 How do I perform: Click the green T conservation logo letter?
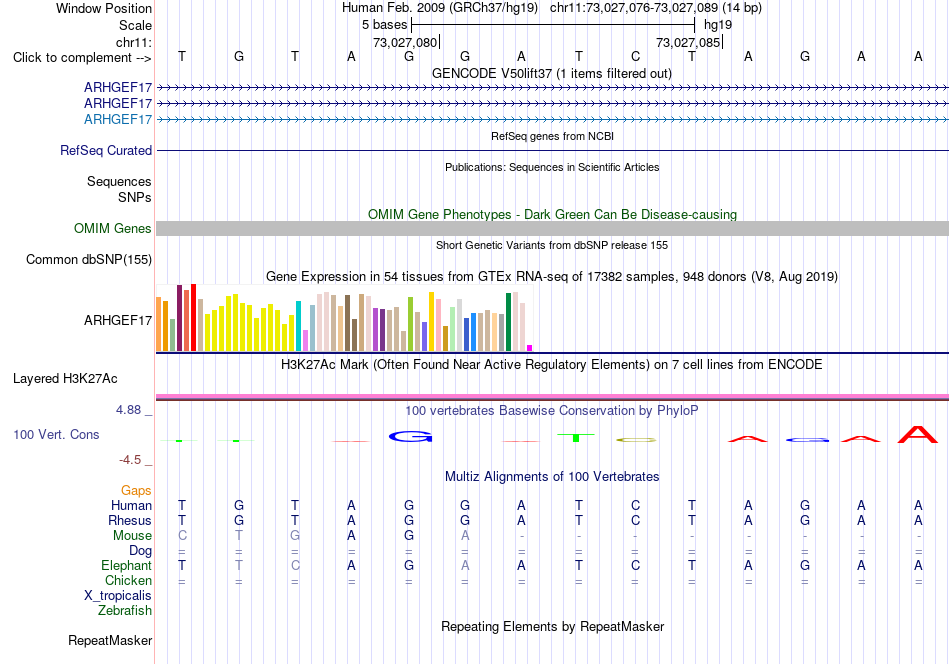click(x=576, y=437)
